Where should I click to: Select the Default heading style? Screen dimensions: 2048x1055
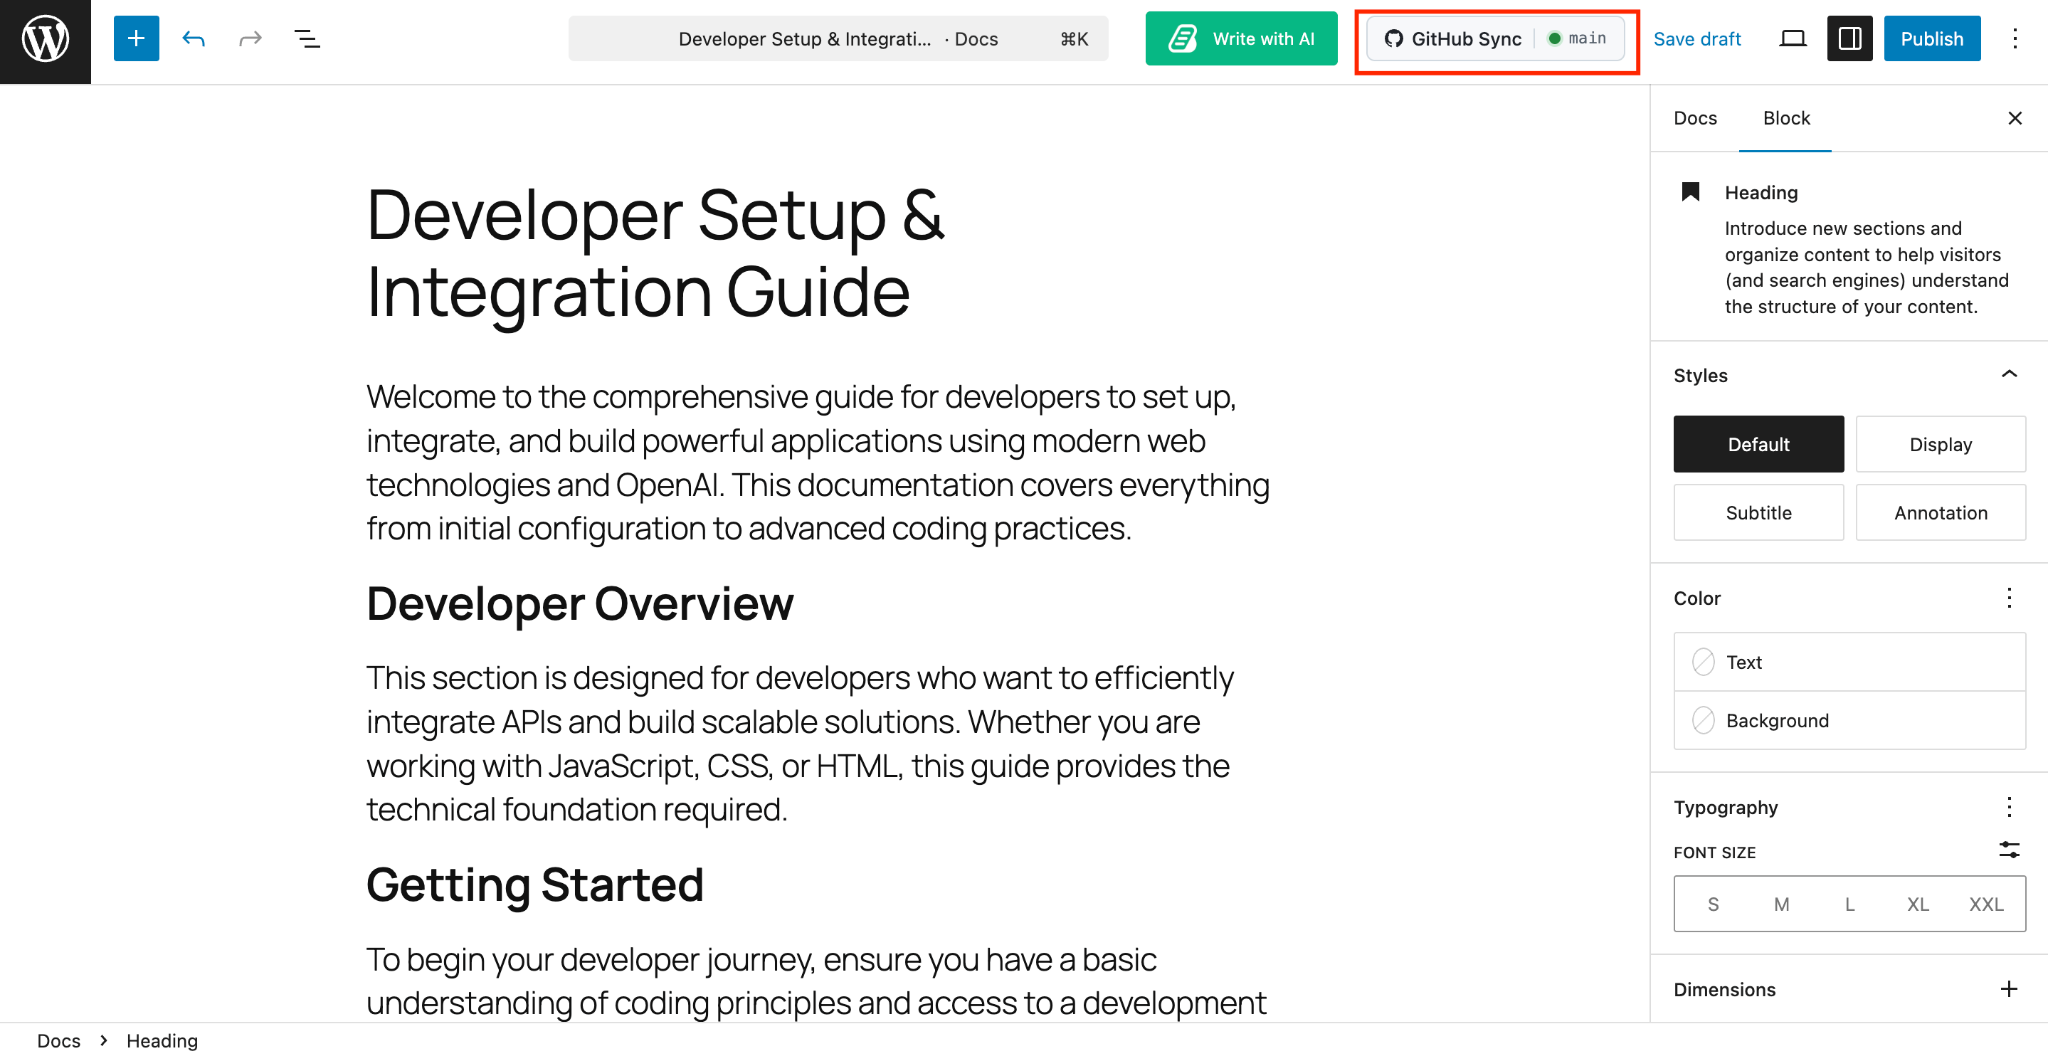(x=1759, y=444)
